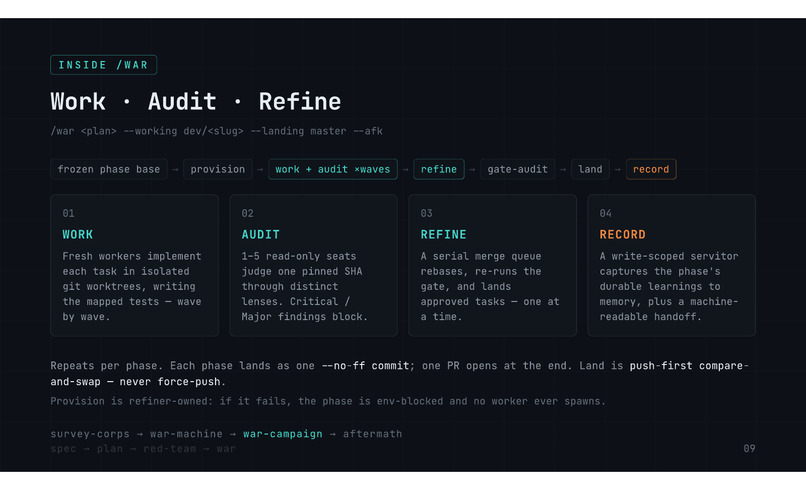The image size is (806, 490).
Task: Click the slide number 09
Action: click(x=749, y=448)
